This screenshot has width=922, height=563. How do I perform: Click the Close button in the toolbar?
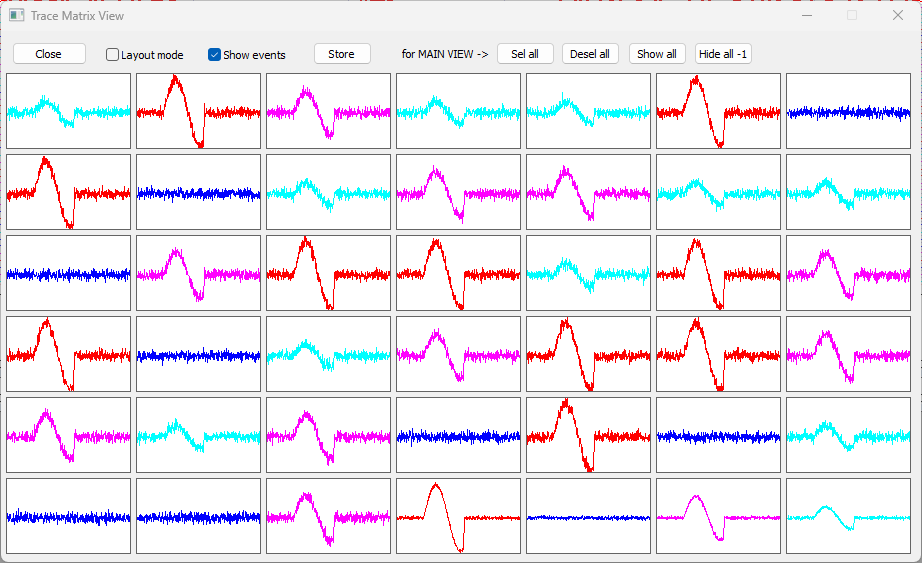click(x=49, y=54)
